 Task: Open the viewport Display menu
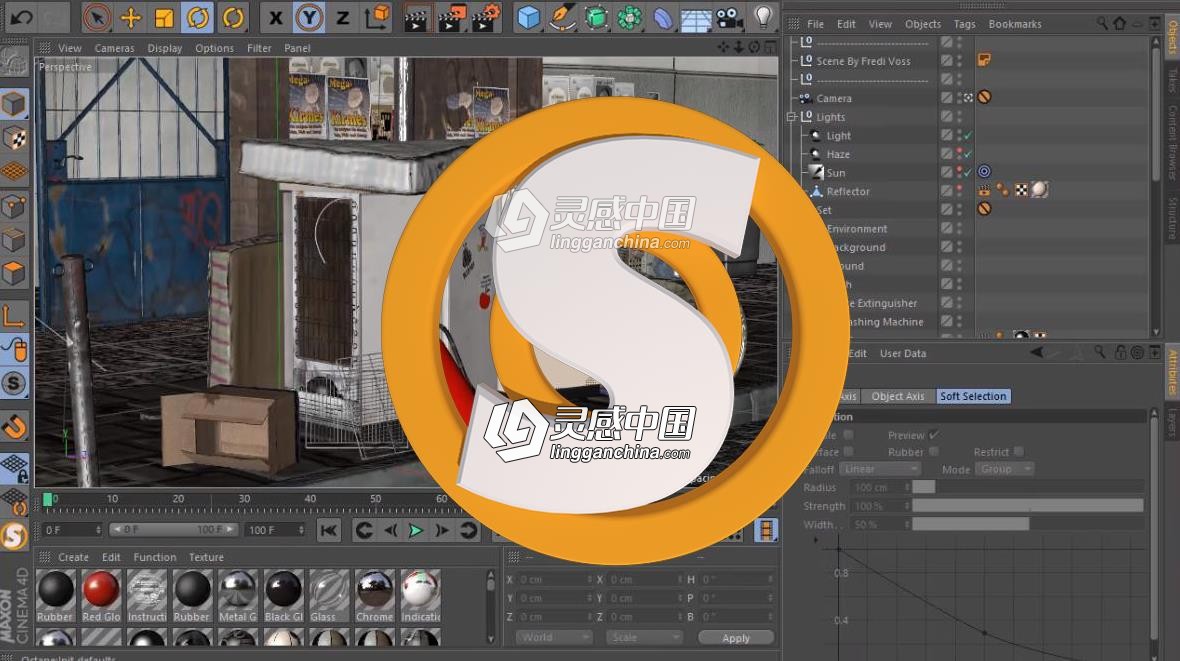click(165, 48)
